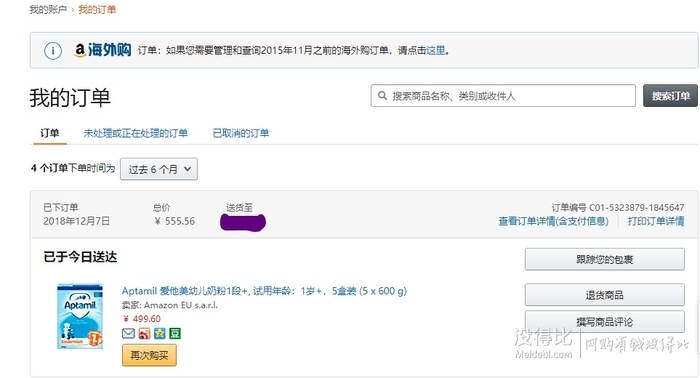Viewport: 700px width, 378px height.
Task: Click the redacted 送货至 recipient name
Action: tap(243, 222)
